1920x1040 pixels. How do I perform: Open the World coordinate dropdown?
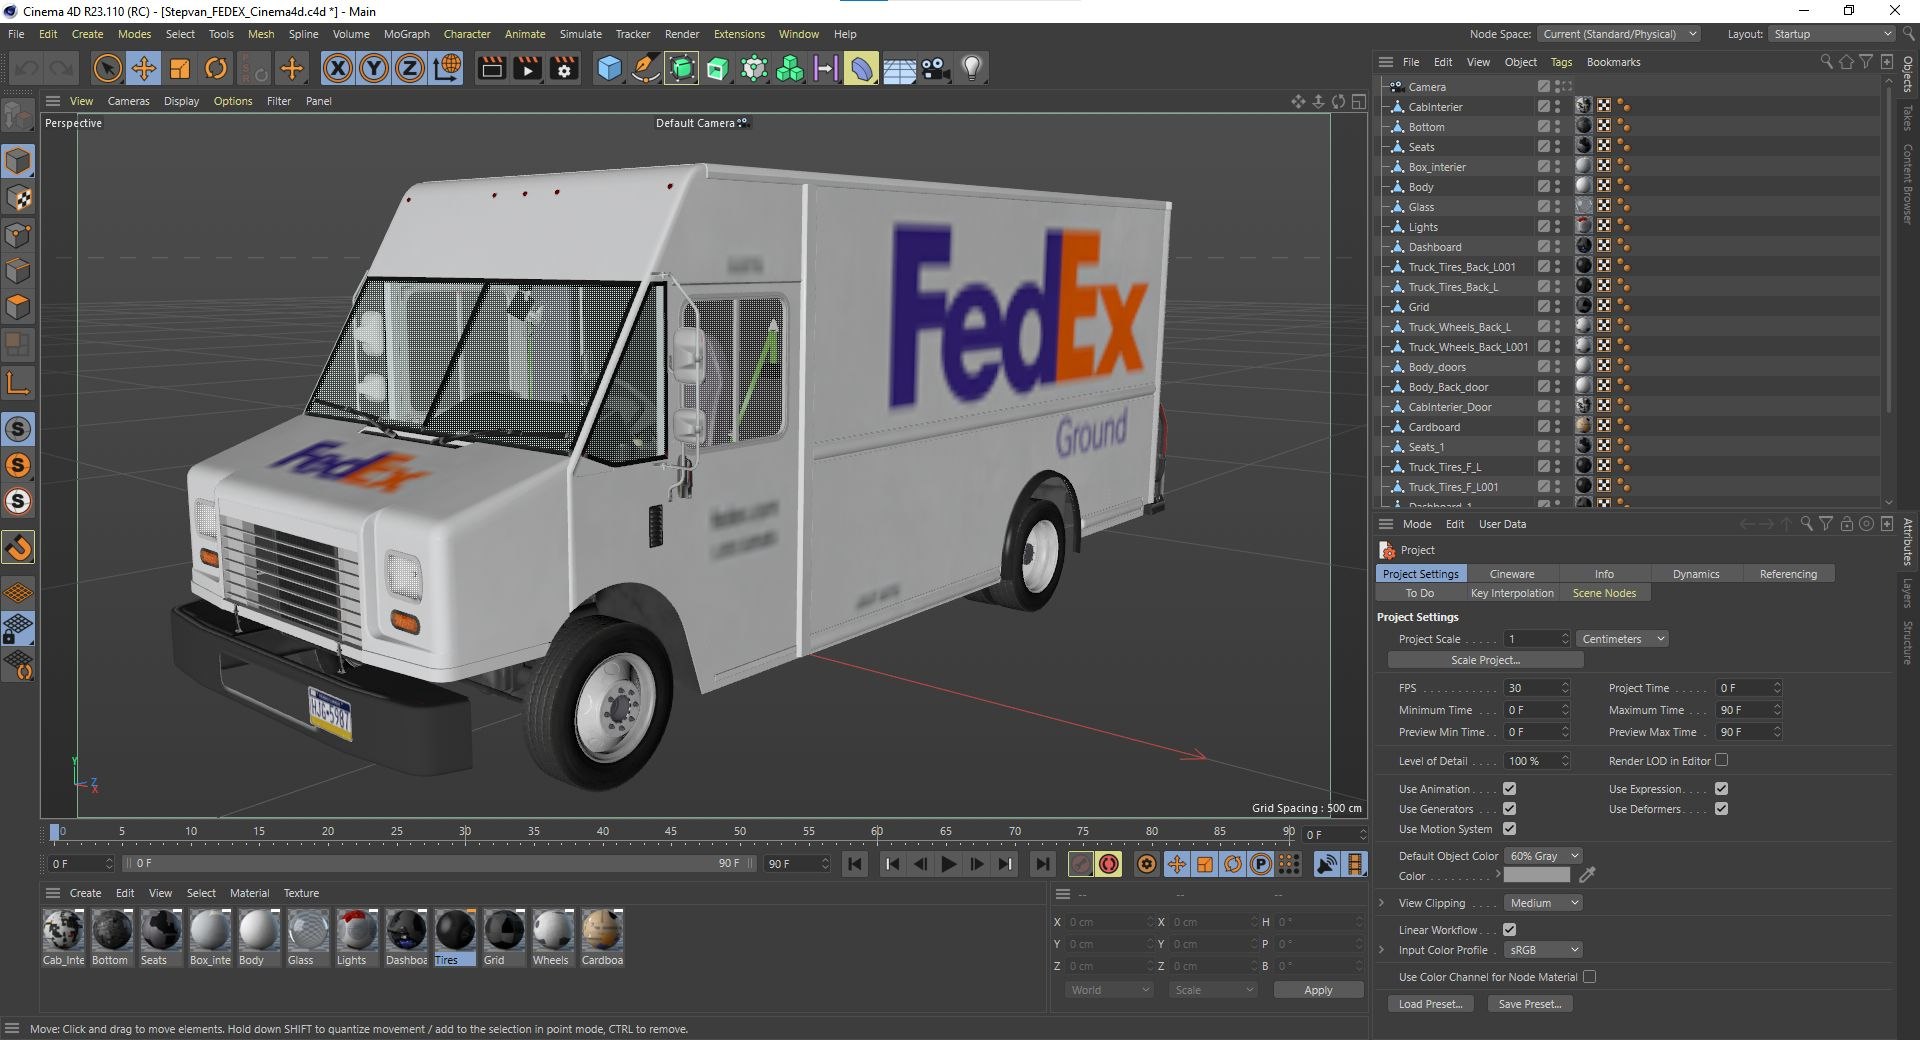[x=1109, y=990]
